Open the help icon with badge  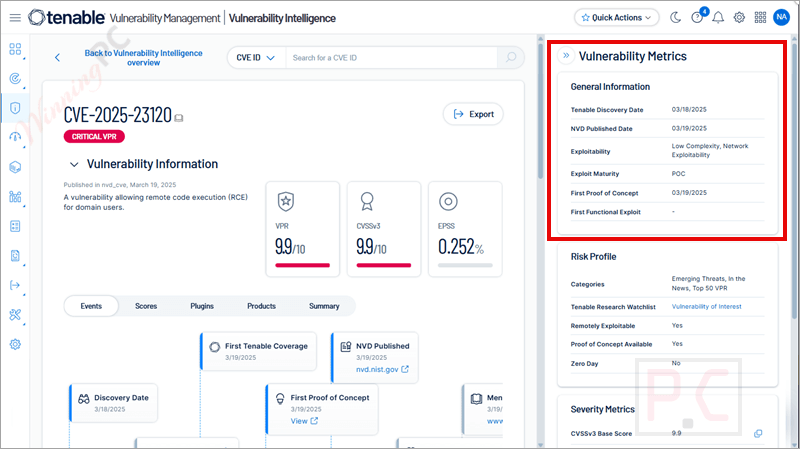tap(697, 17)
